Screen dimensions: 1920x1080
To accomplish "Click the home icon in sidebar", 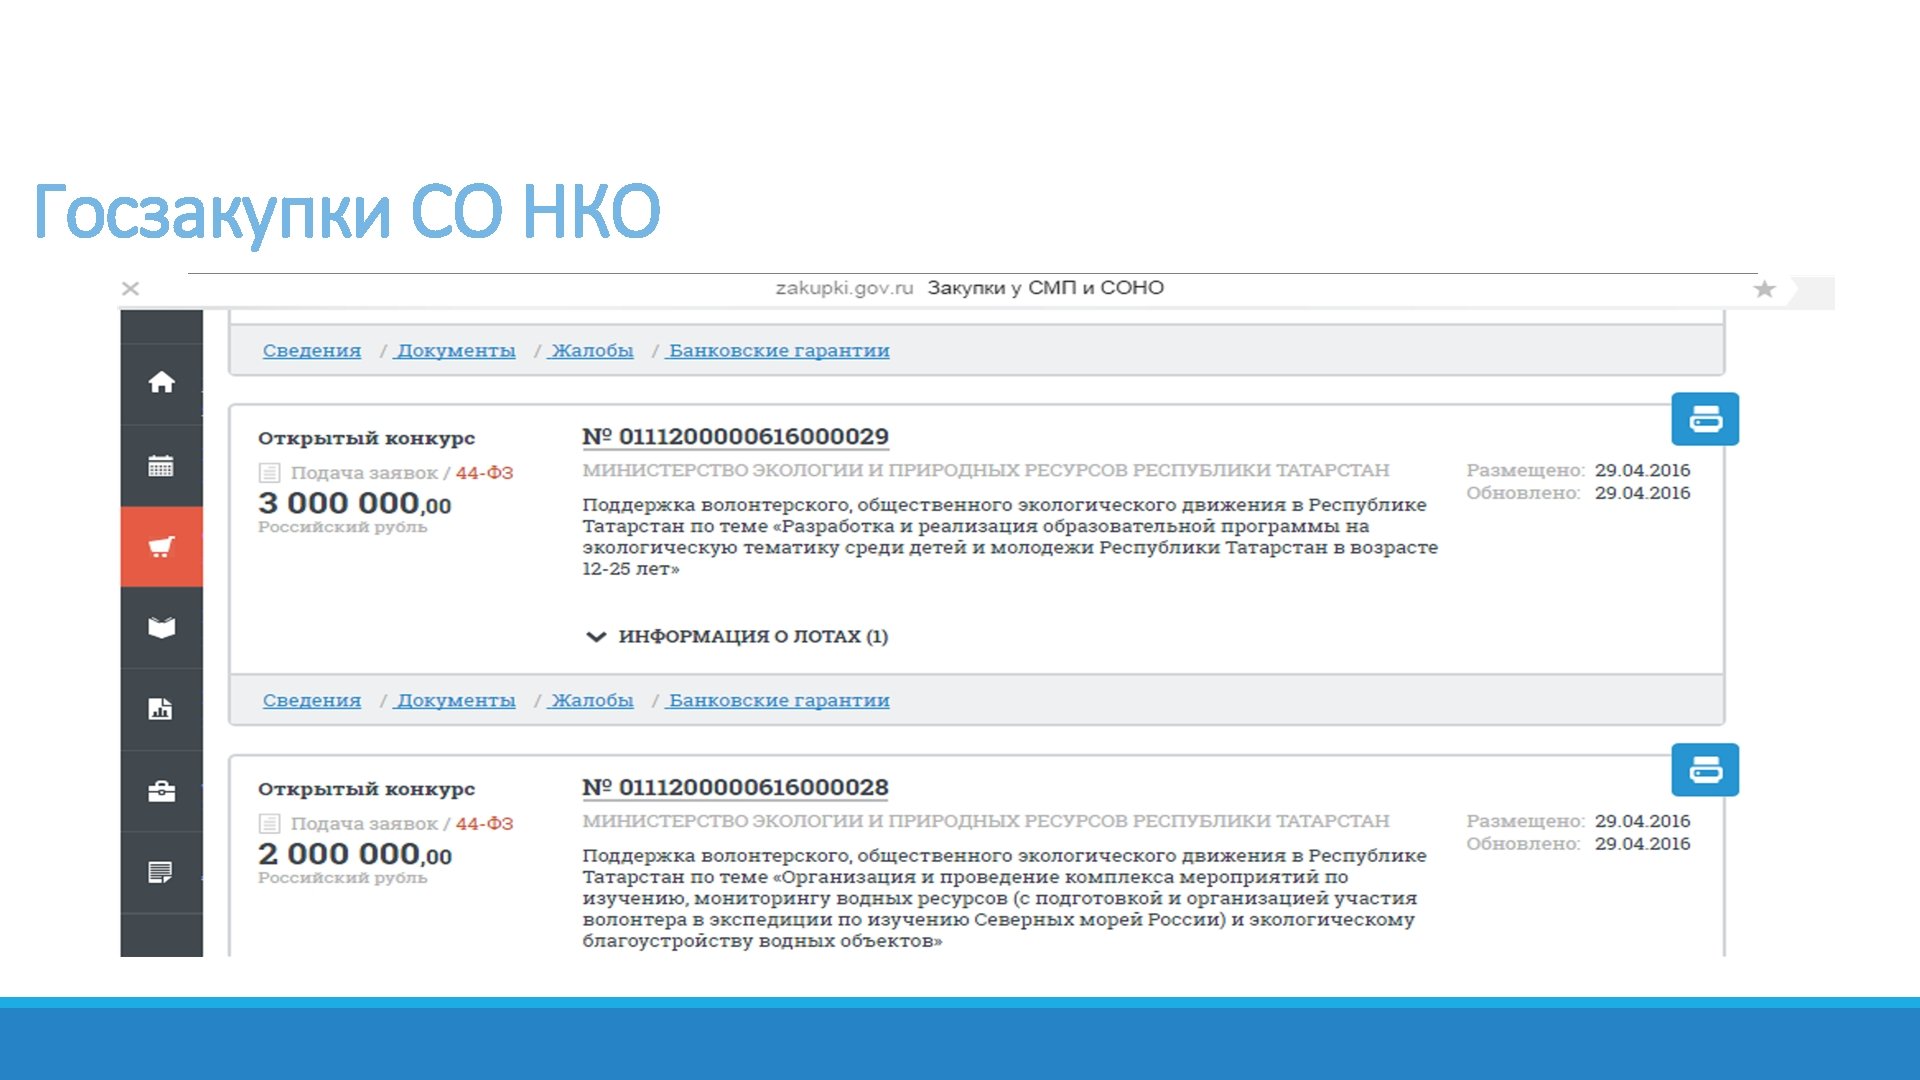I will (x=161, y=383).
